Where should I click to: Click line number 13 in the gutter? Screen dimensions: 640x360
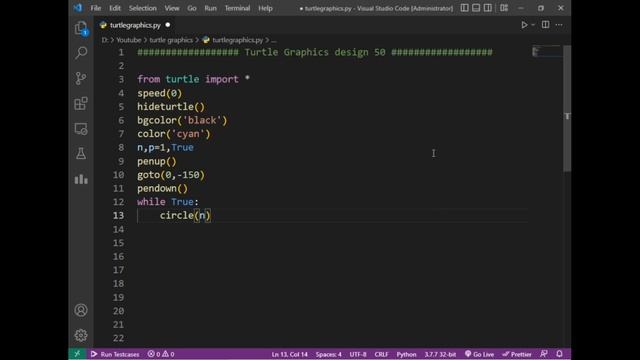[x=118, y=216]
